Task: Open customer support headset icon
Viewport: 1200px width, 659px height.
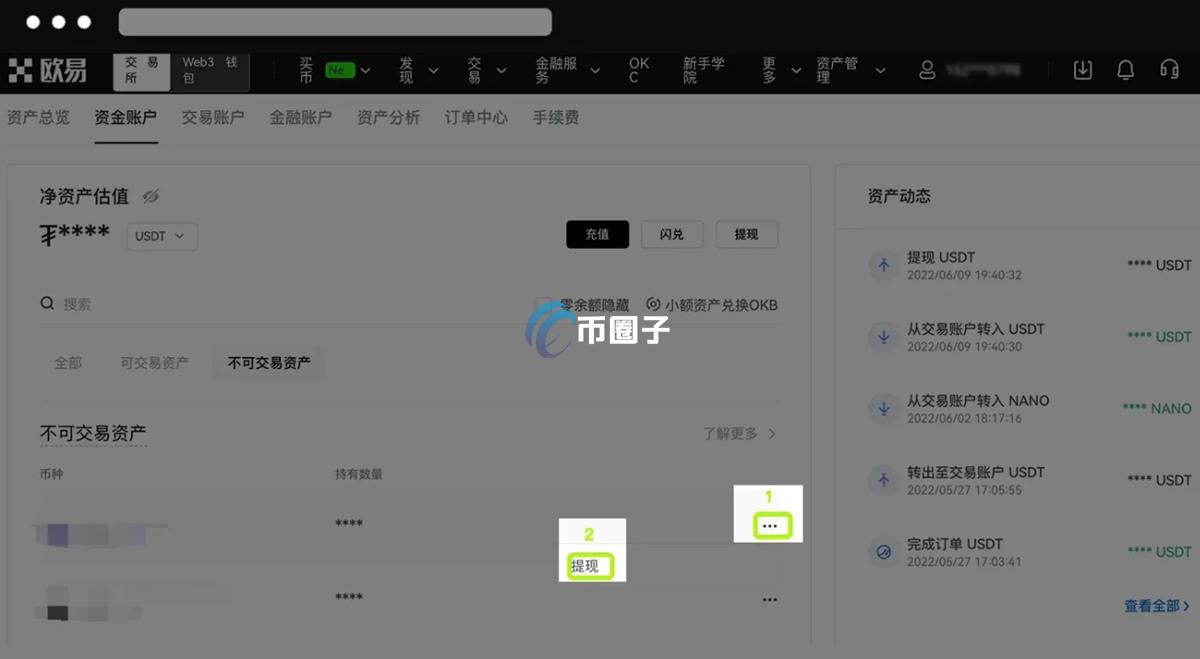Action: (1168, 70)
